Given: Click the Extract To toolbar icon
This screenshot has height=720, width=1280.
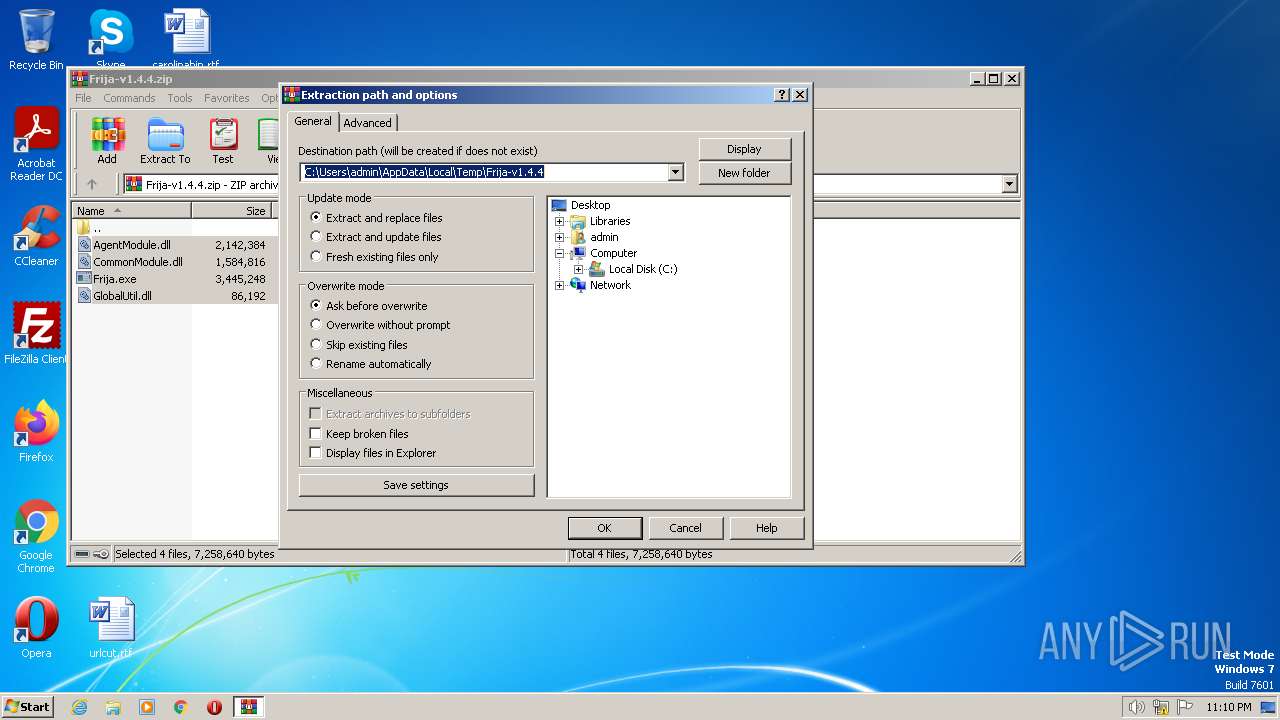Looking at the screenshot, I should click(165, 141).
